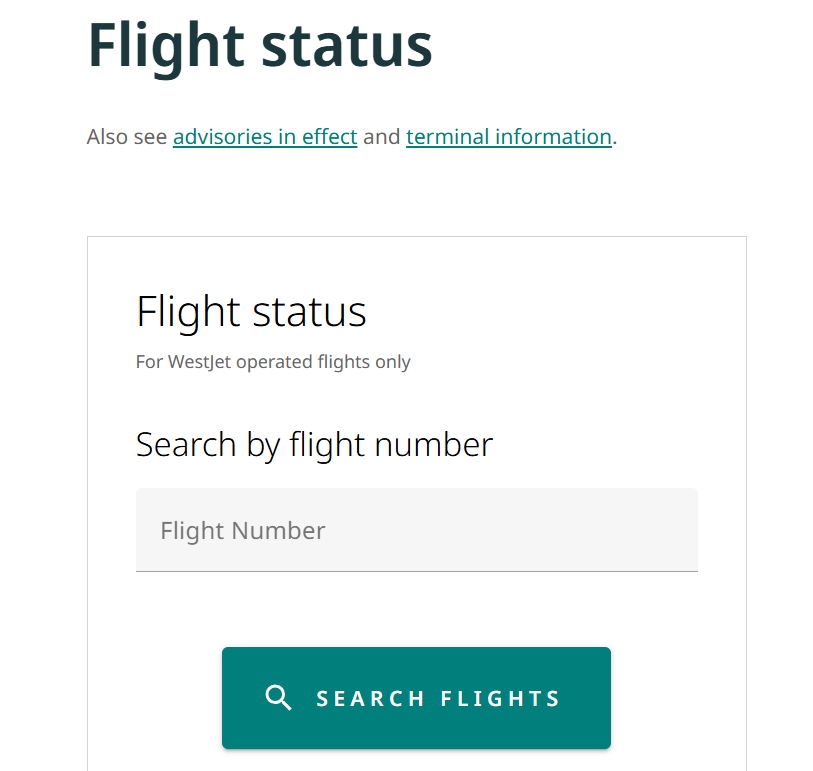813x771 pixels.
Task: Click the word "terminal" in the link
Action: coord(446,137)
